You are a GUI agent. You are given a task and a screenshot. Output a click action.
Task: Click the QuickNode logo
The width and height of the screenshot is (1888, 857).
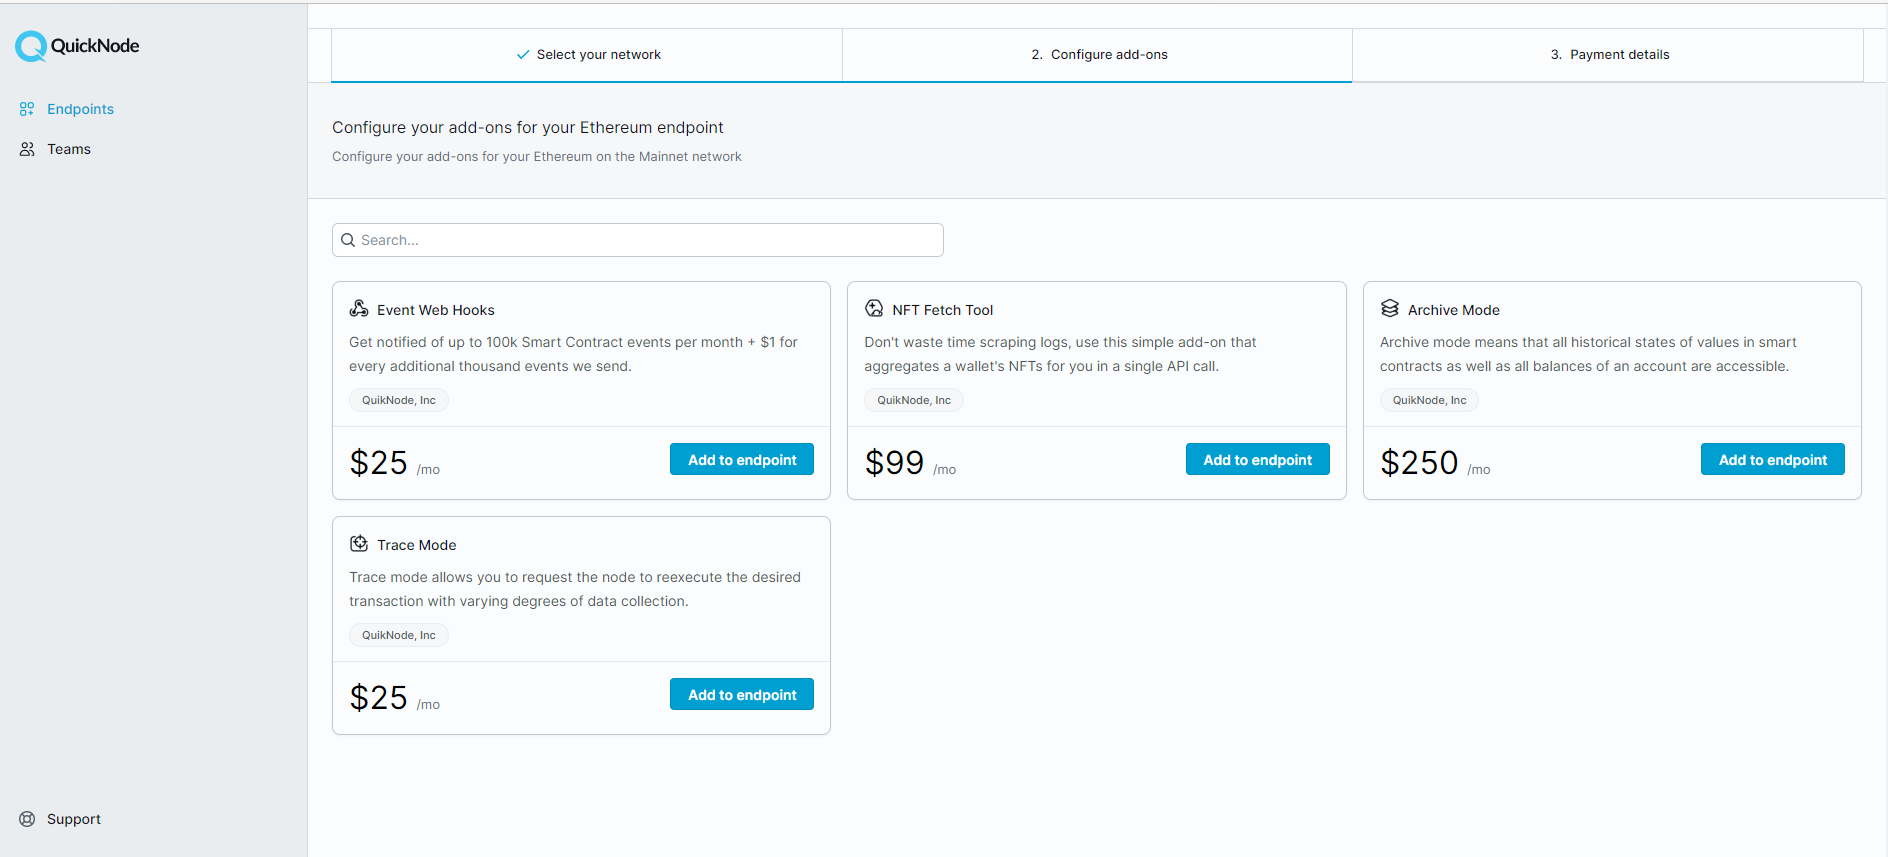[77, 46]
